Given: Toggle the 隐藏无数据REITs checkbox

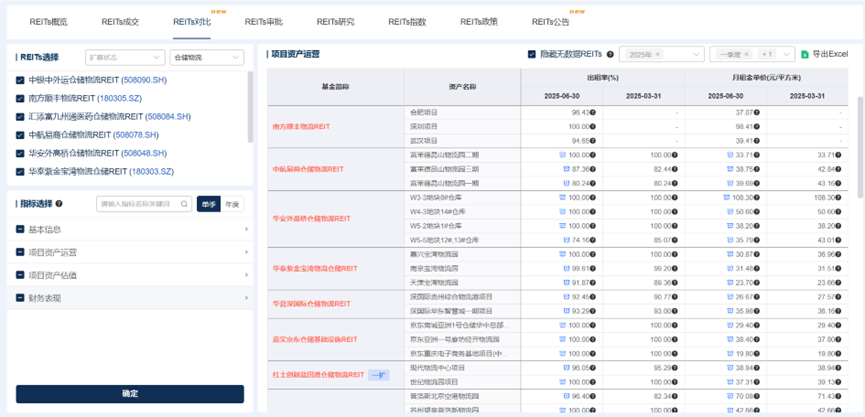Looking at the screenshot, I should click(532, 54).
